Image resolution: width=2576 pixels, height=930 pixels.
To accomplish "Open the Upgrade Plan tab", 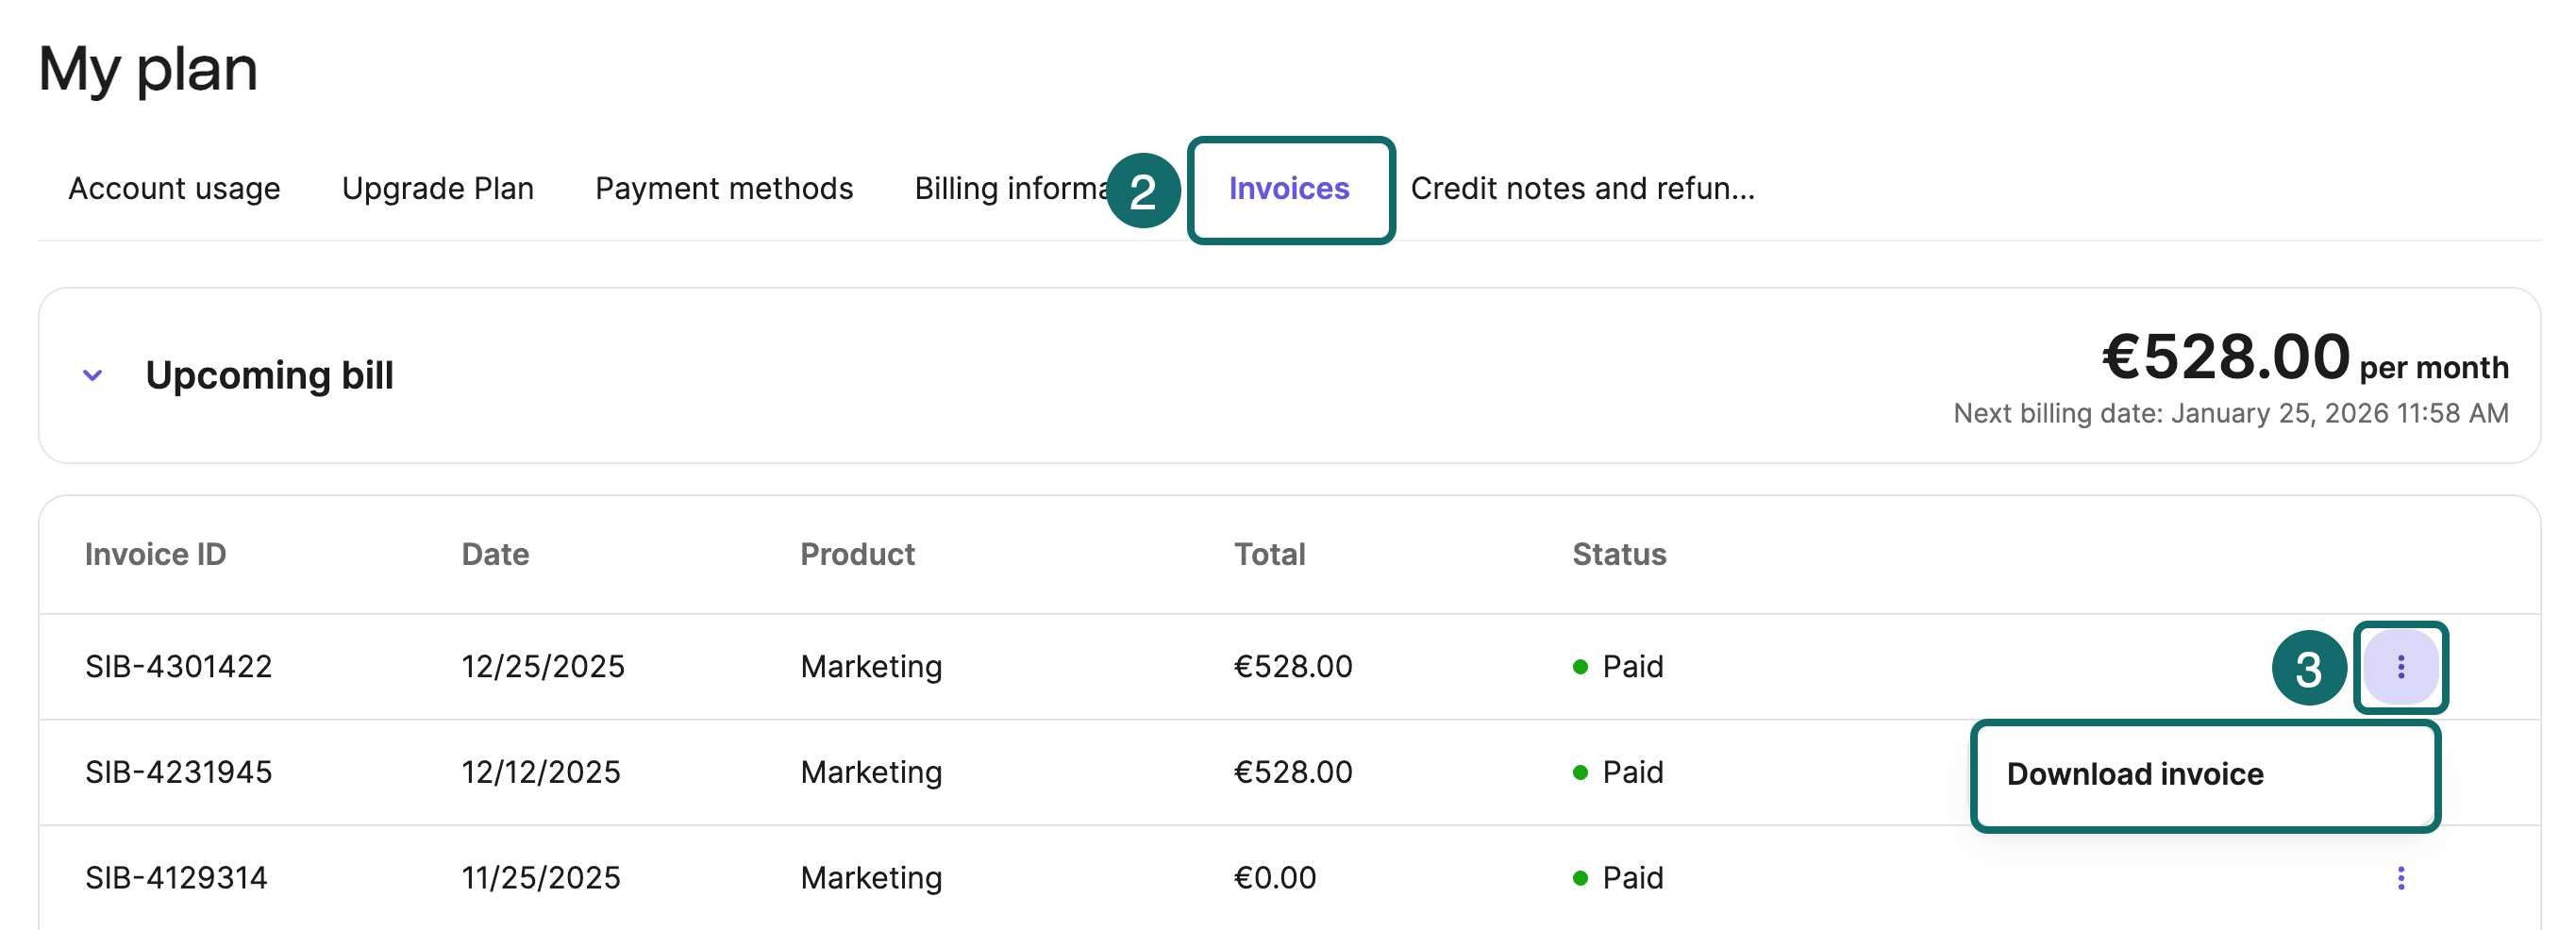I will [437, 188].
